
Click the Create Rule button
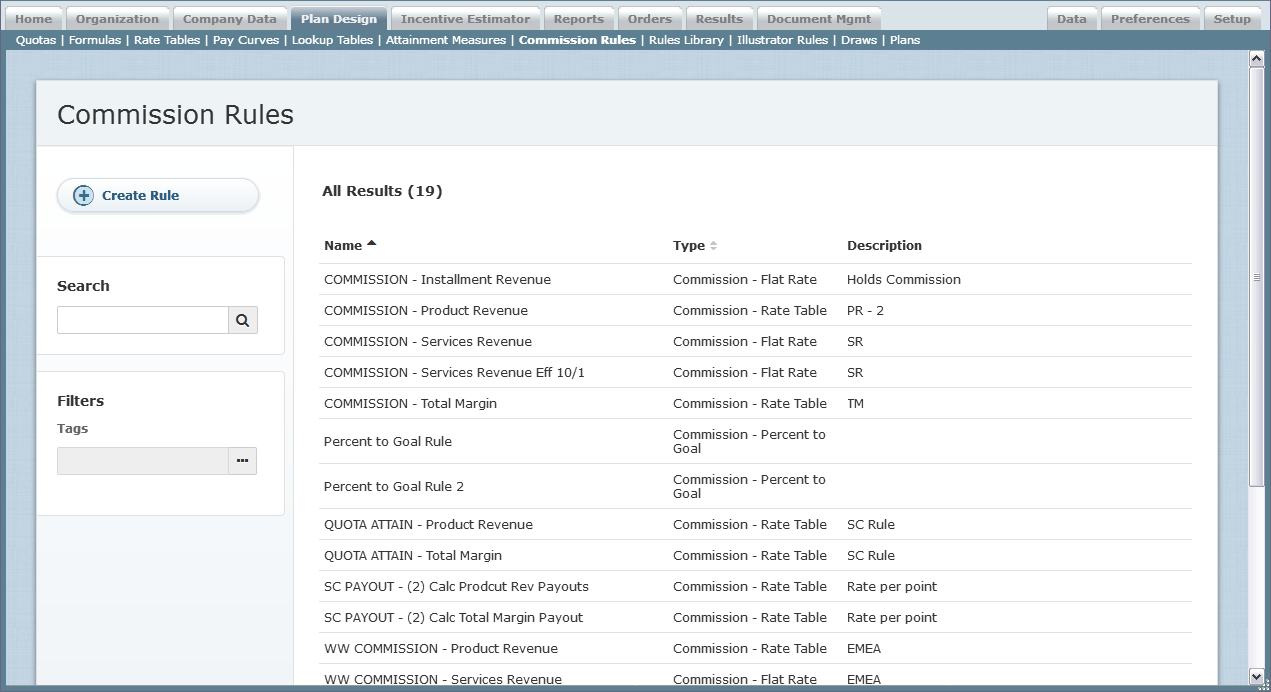pos(158,196)
